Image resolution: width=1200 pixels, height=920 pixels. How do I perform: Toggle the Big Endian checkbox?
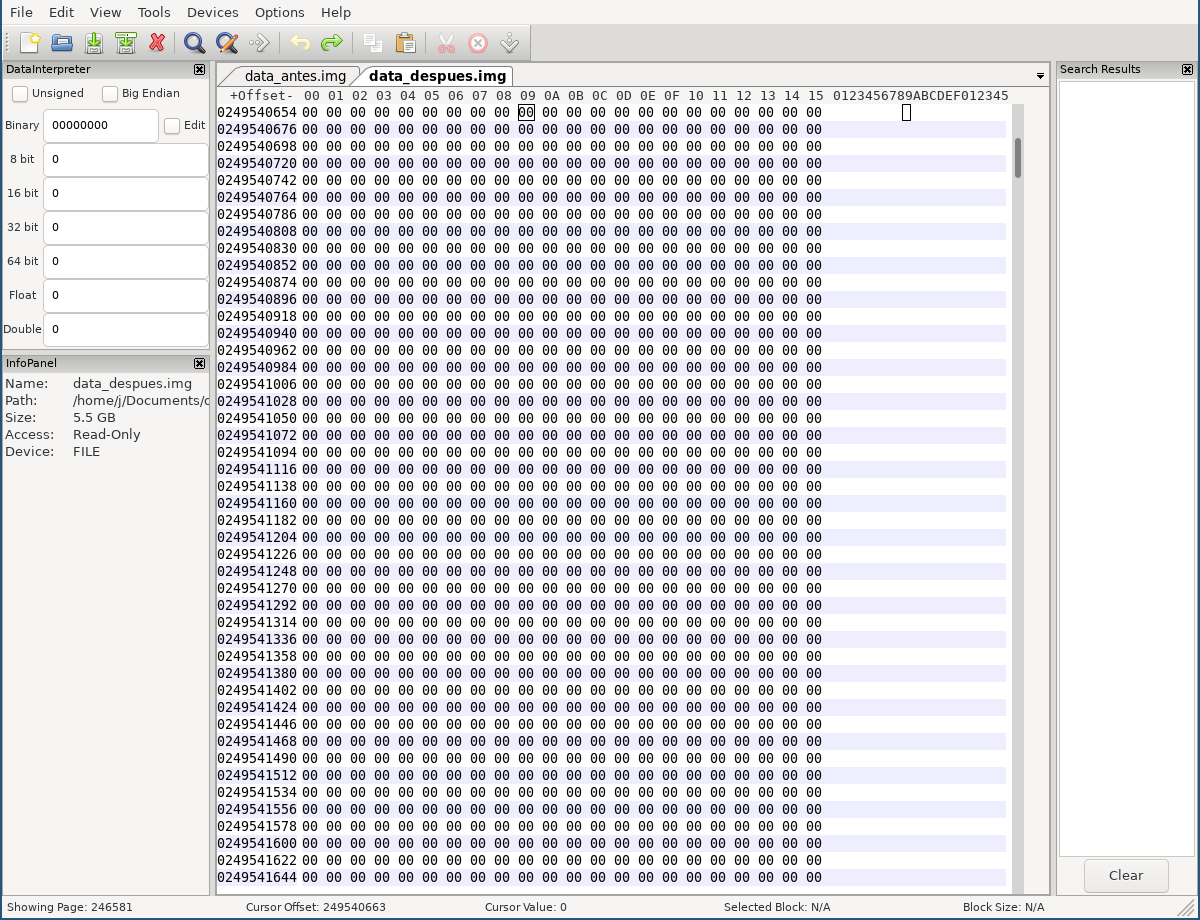[x=110, y=93]
